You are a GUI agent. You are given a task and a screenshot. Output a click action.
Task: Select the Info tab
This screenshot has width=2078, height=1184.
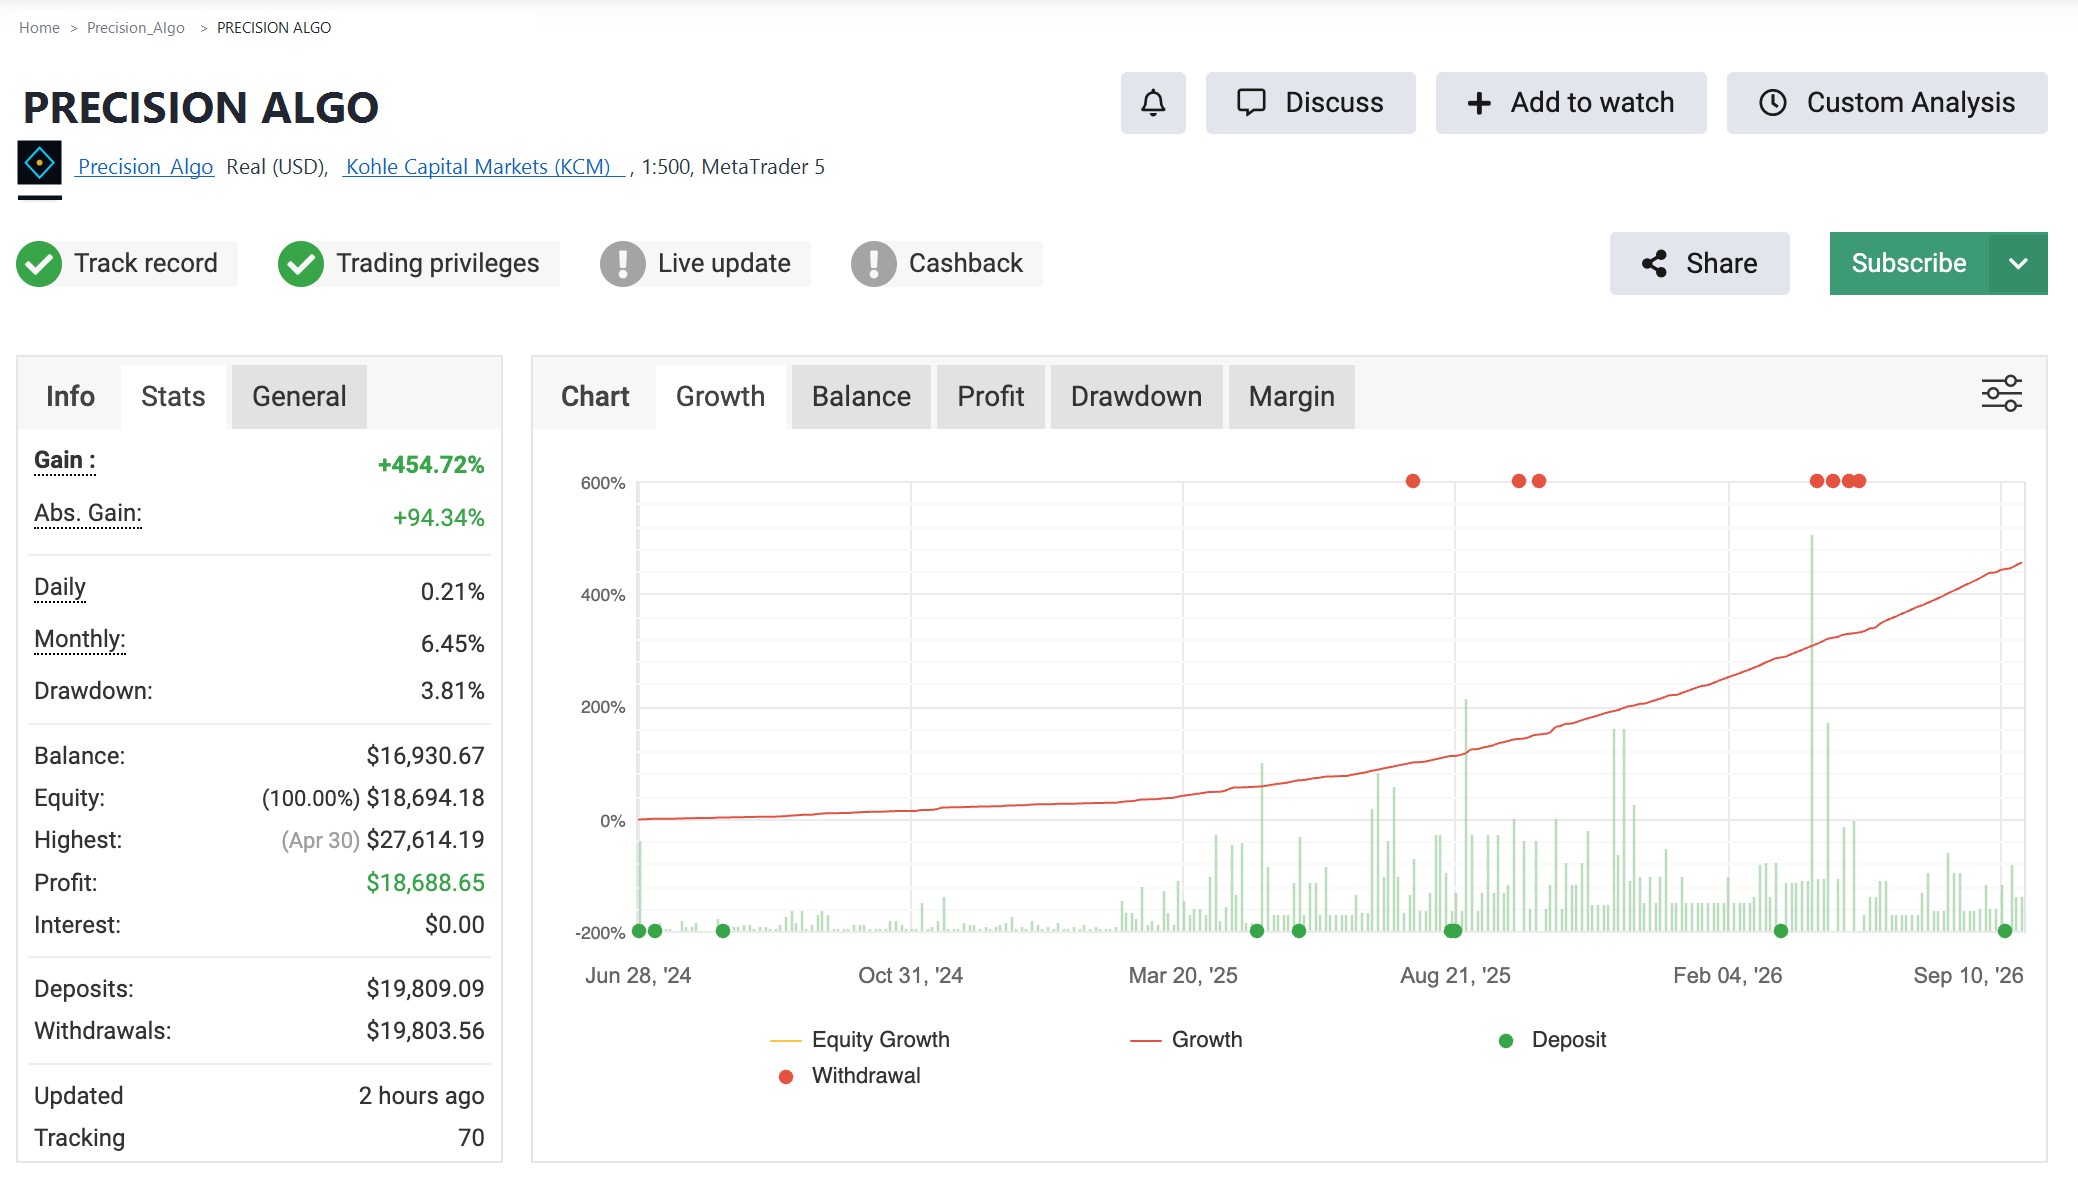tap(70, 397)
